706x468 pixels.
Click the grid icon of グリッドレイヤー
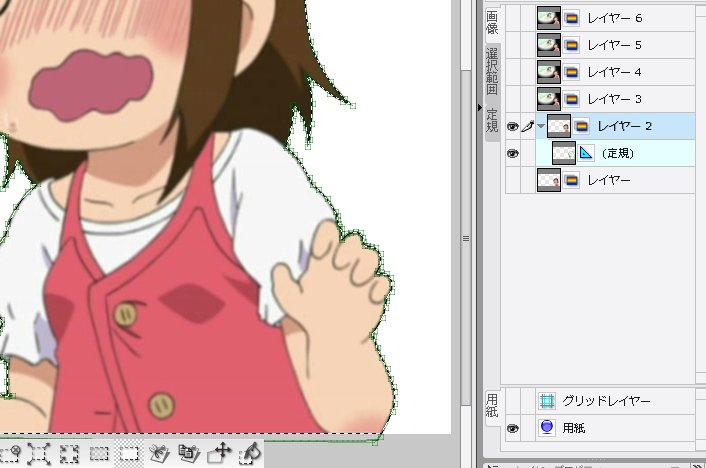tap(547, 400)
